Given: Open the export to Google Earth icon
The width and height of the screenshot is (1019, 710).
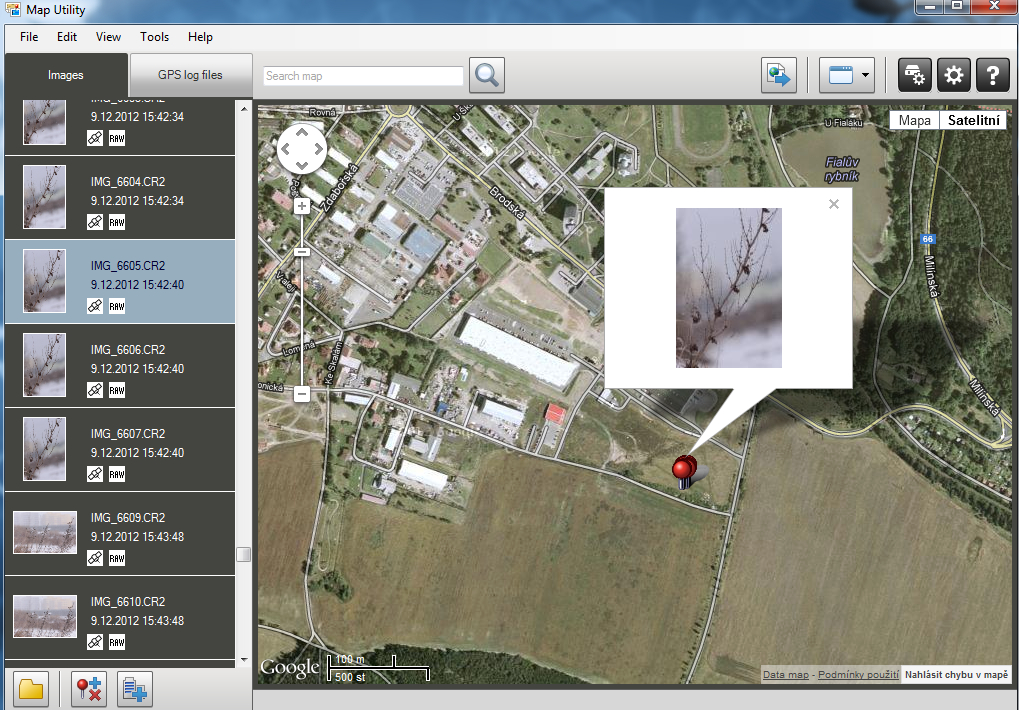Looking at the screenshot, I should click(x=779, y=75).
